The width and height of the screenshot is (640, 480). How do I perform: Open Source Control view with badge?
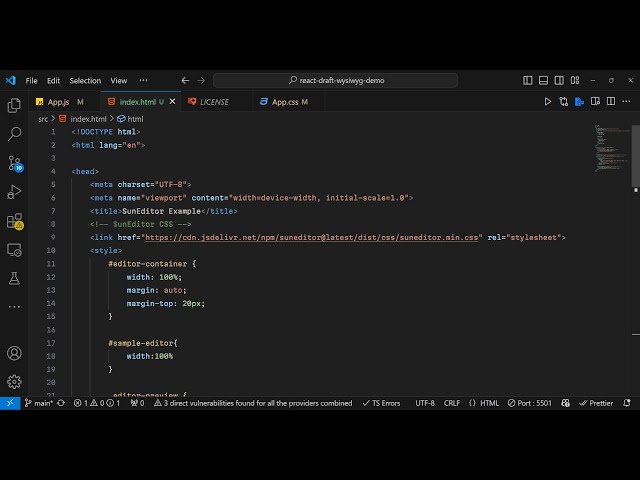(x=14, y=162)
